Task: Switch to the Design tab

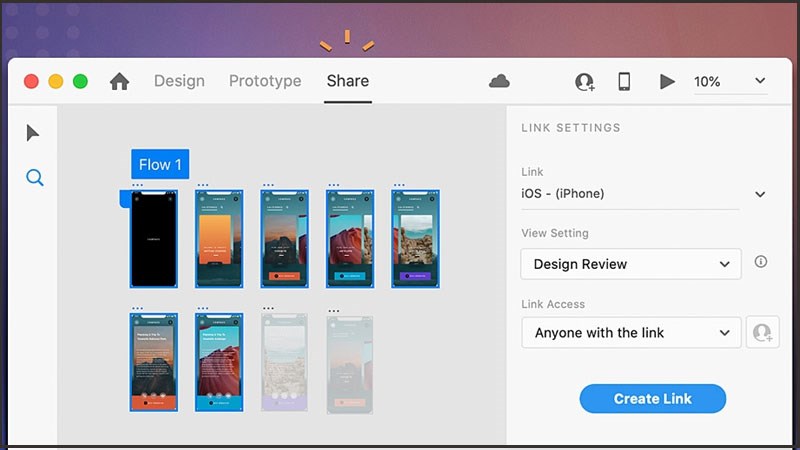Action: [x=179, y=81]
